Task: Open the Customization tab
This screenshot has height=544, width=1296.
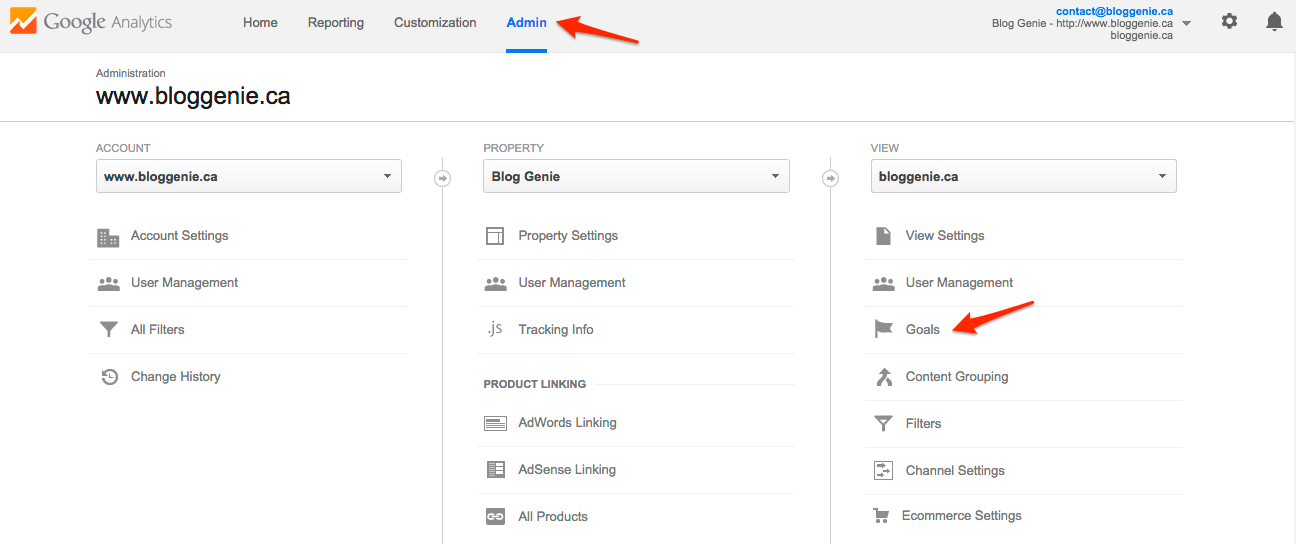Action: point(435,22)
